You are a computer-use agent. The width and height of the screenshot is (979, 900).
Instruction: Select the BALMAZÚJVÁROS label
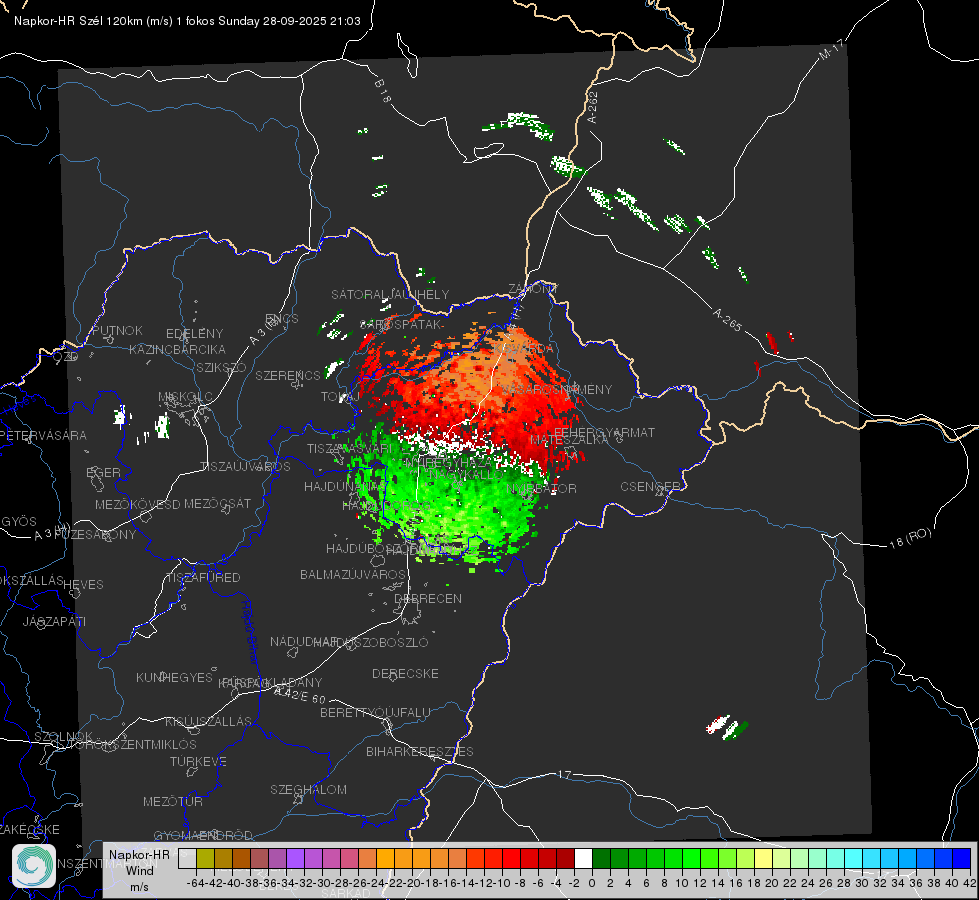coord(353,574)
